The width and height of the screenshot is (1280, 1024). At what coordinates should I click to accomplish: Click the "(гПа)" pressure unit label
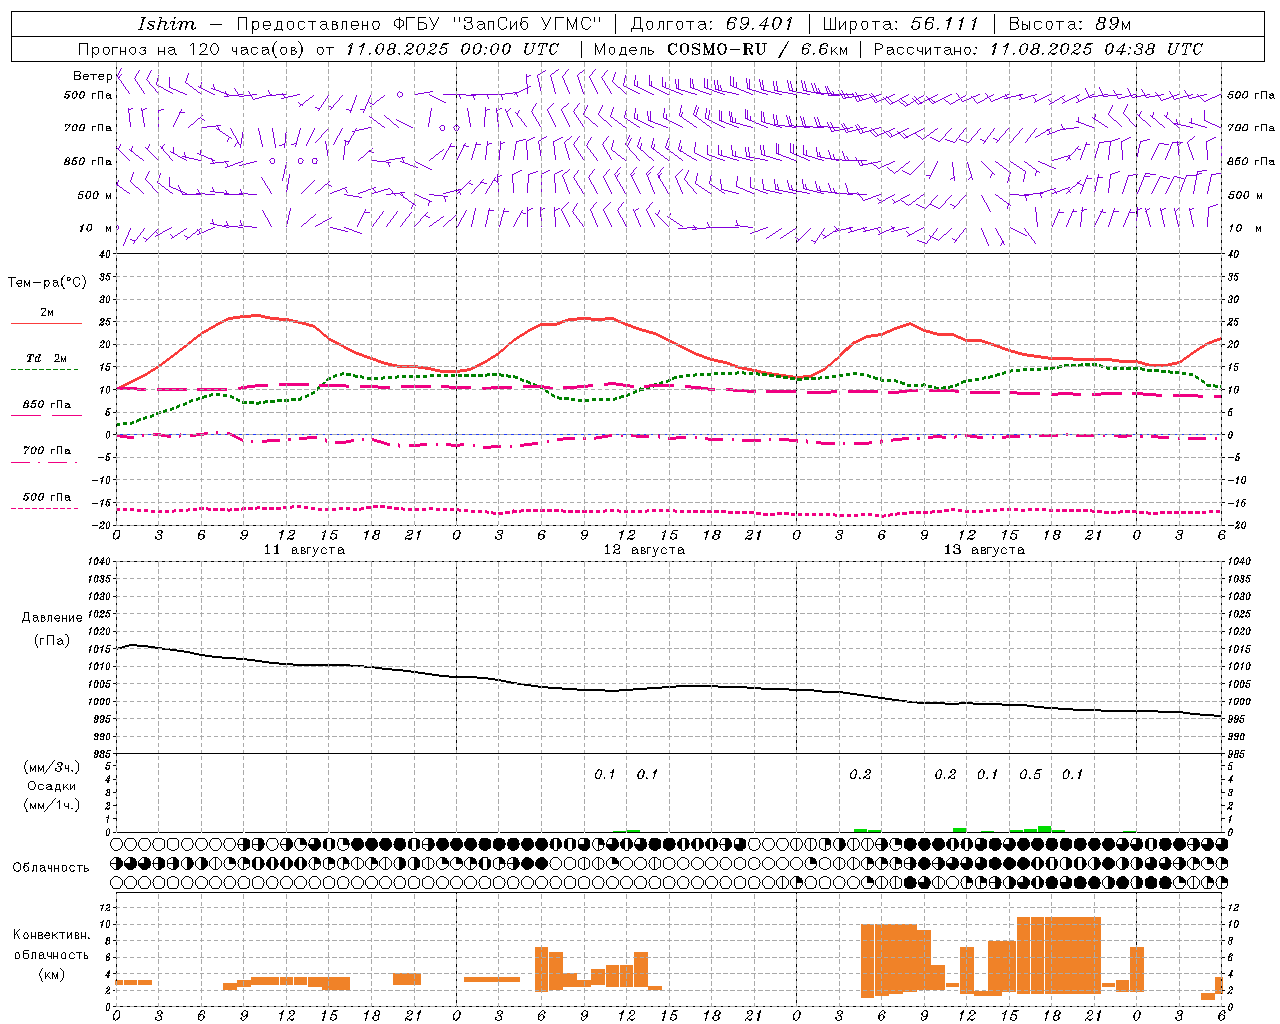tap(52, 641)
